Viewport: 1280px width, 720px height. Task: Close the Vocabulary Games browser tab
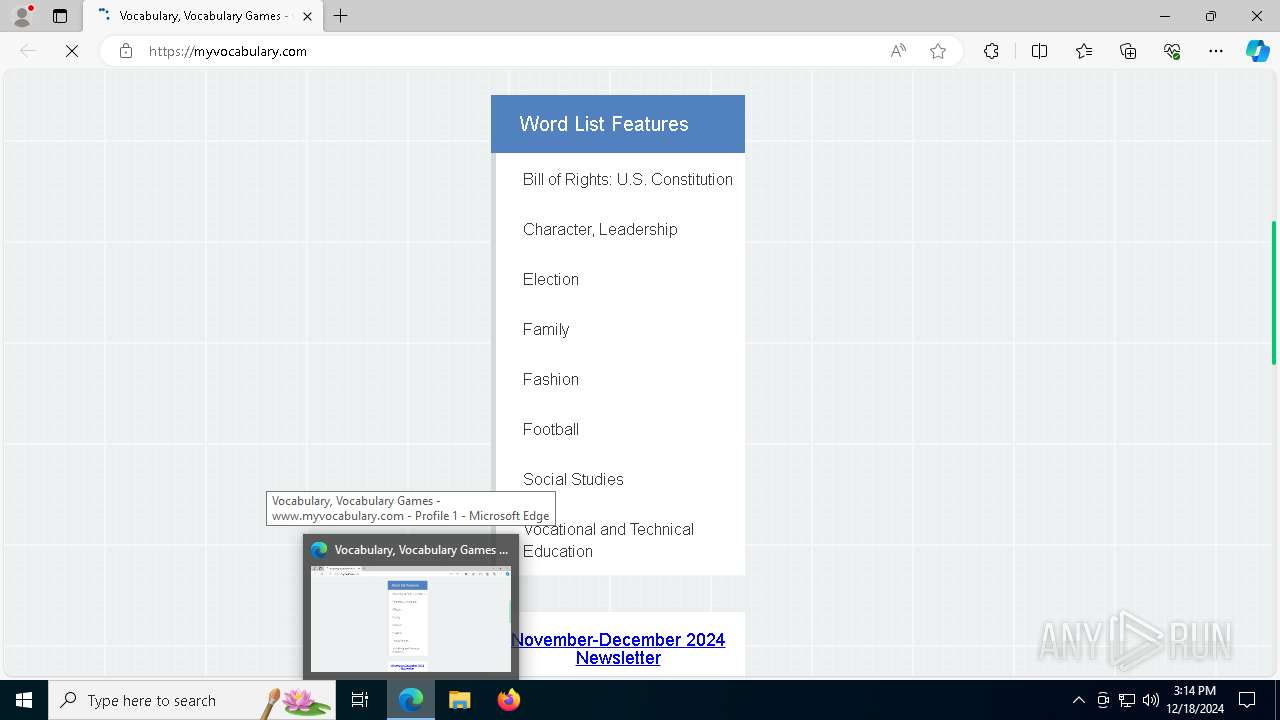pyautogui.click(x=307, y=16)
